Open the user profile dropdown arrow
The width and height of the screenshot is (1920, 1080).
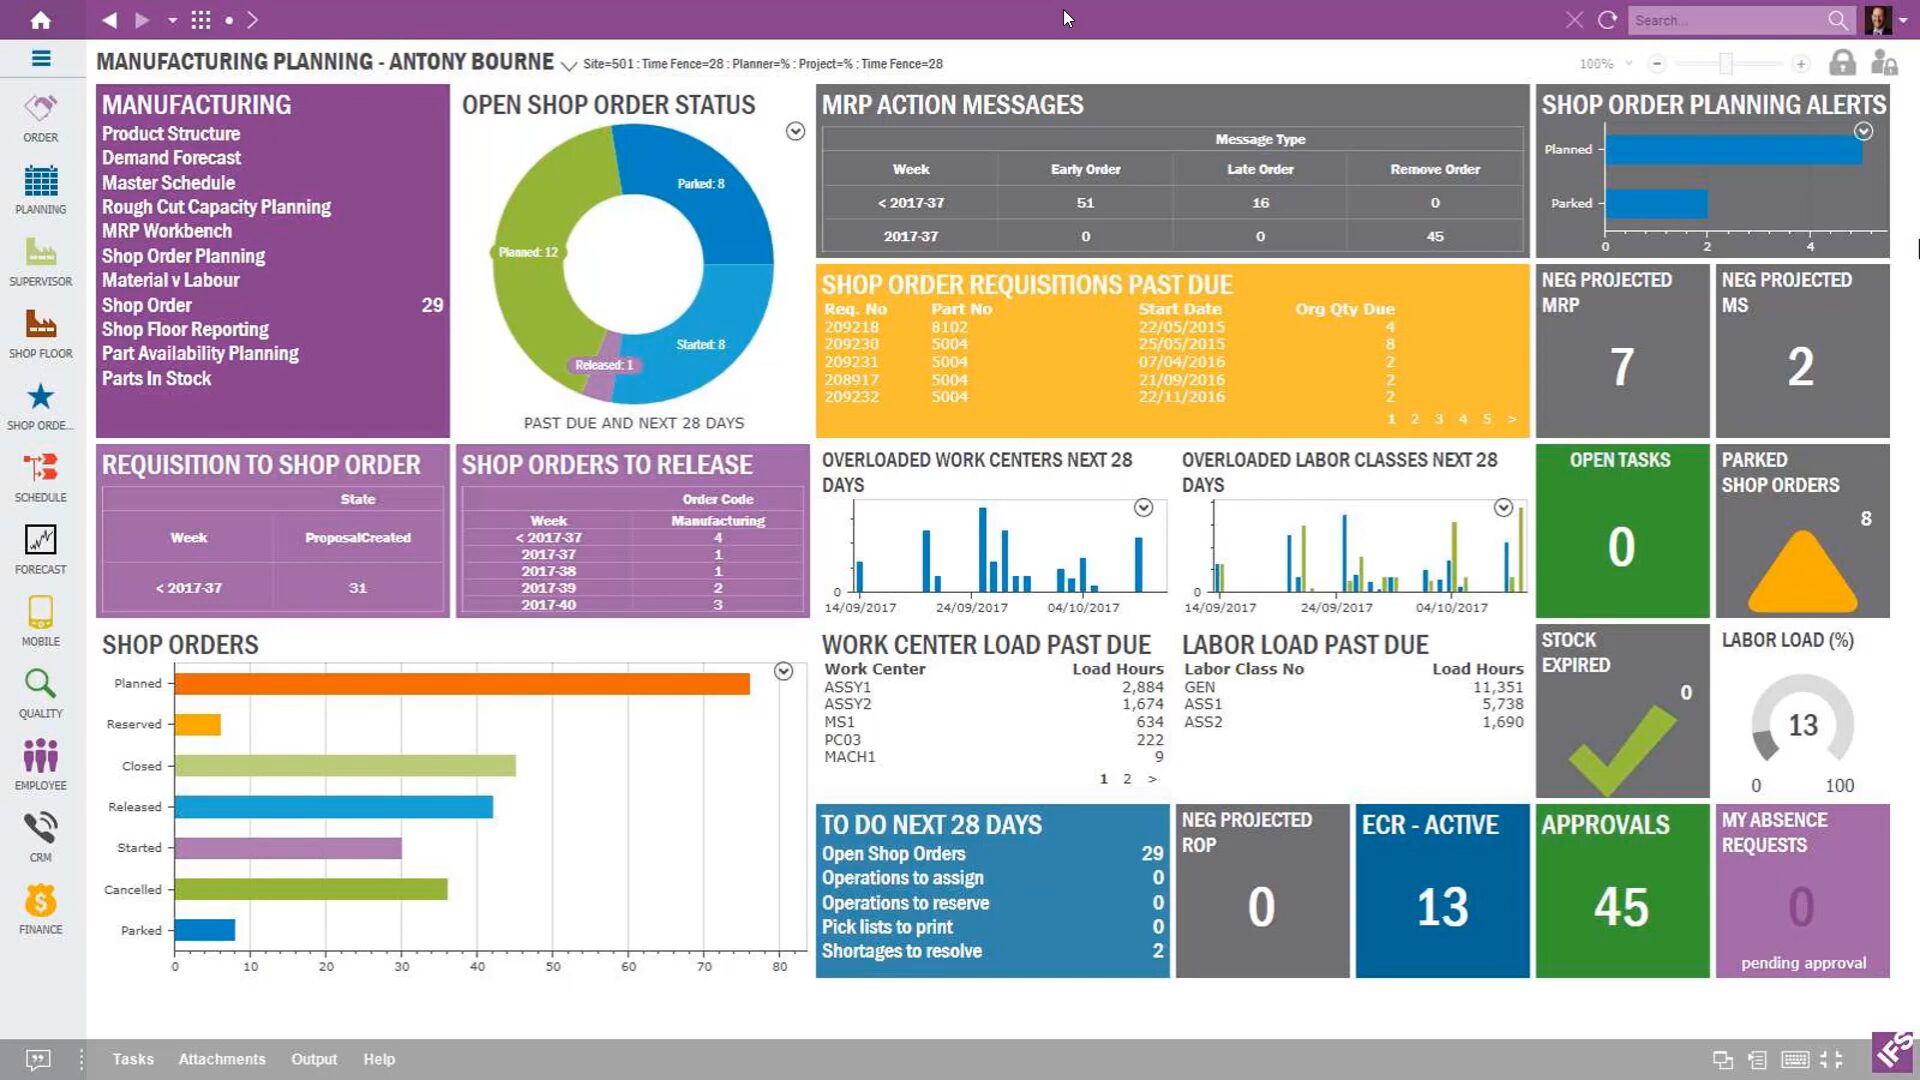1904,20
